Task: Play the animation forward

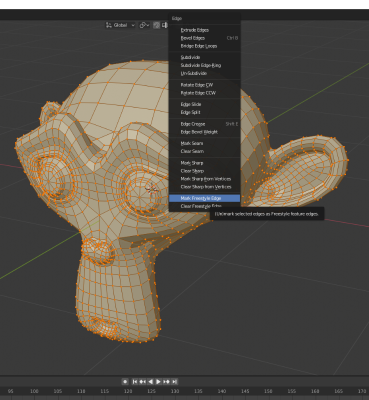Action: point(158,381)
